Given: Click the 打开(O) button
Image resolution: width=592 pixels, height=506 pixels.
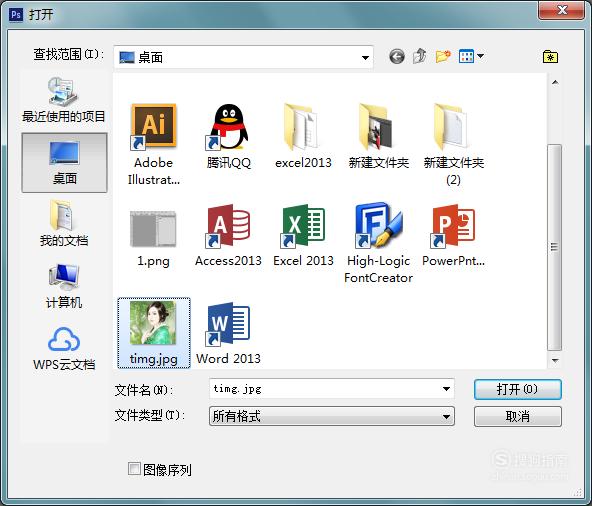Looking at the screenshot, I should click(517, 389).
